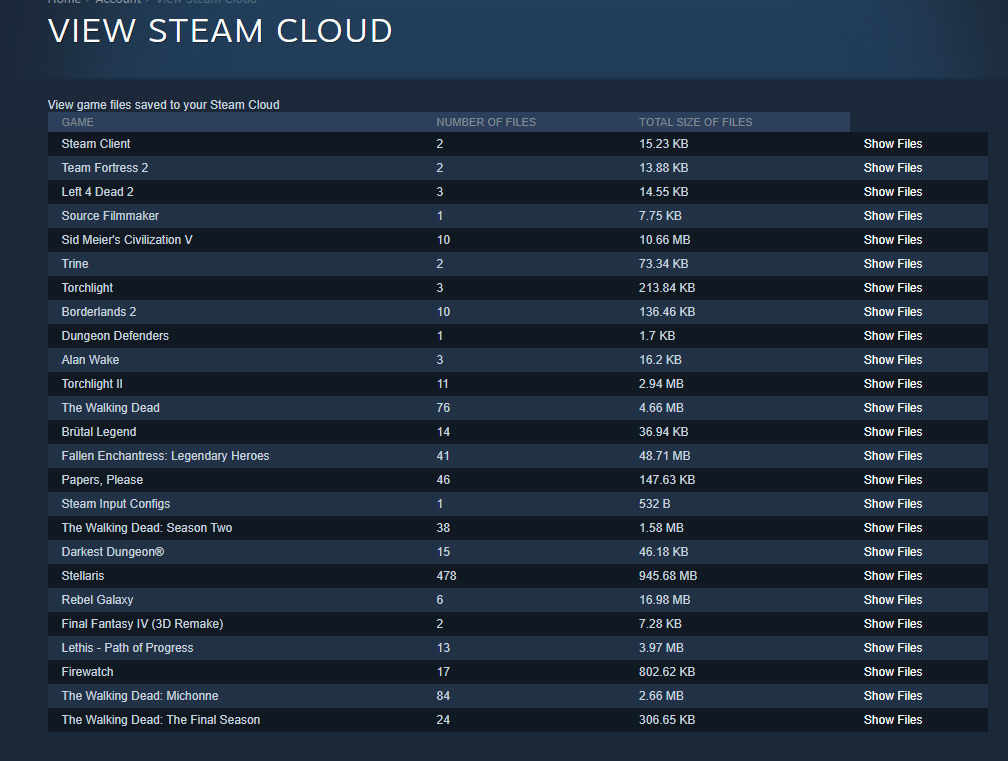Viewport: 1008px width, 761px height.
Task: Select the Dungeon Defenders game name
Action: click(115, 336)
